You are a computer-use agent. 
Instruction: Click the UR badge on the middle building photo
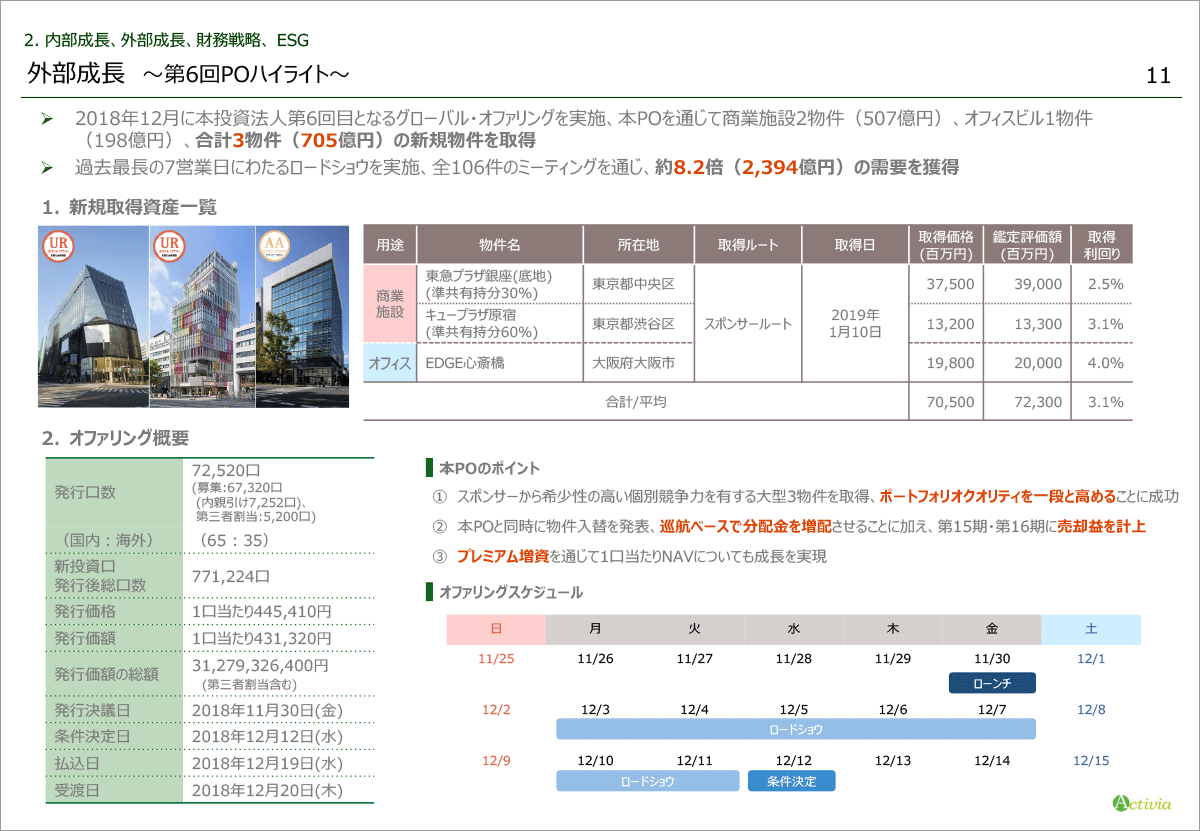click(168, 246)
